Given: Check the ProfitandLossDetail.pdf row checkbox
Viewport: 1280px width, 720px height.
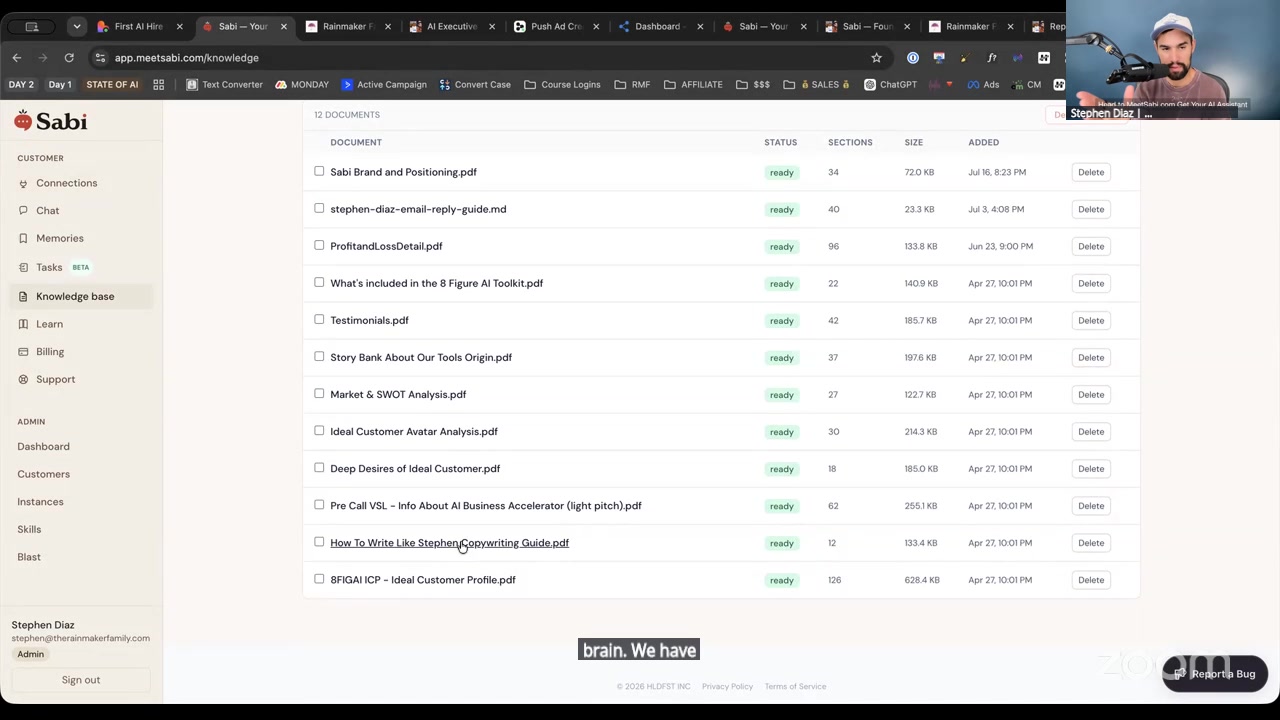Looking at the screenshot, I should (x=319, y=246).
